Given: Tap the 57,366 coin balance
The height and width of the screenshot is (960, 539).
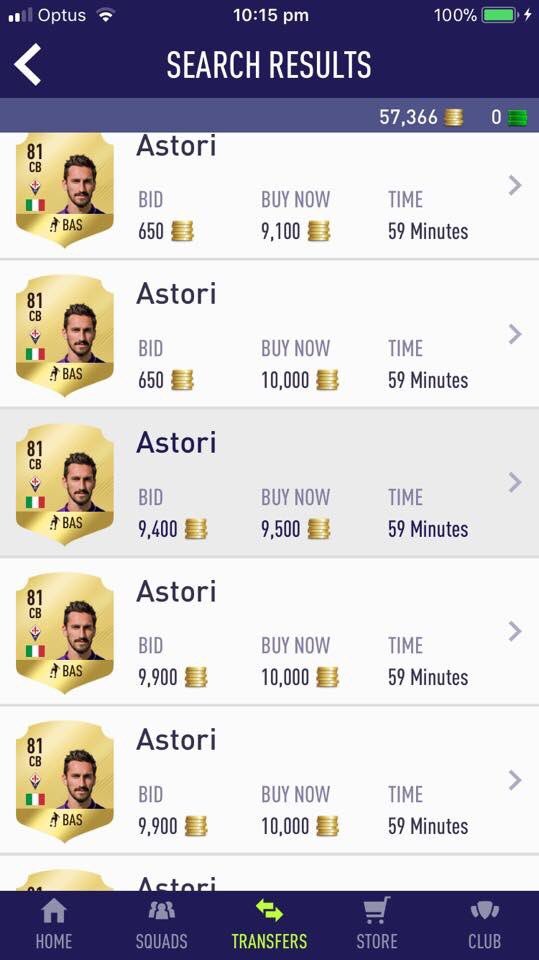Looking at the screenshot, I should click(409, 117).
